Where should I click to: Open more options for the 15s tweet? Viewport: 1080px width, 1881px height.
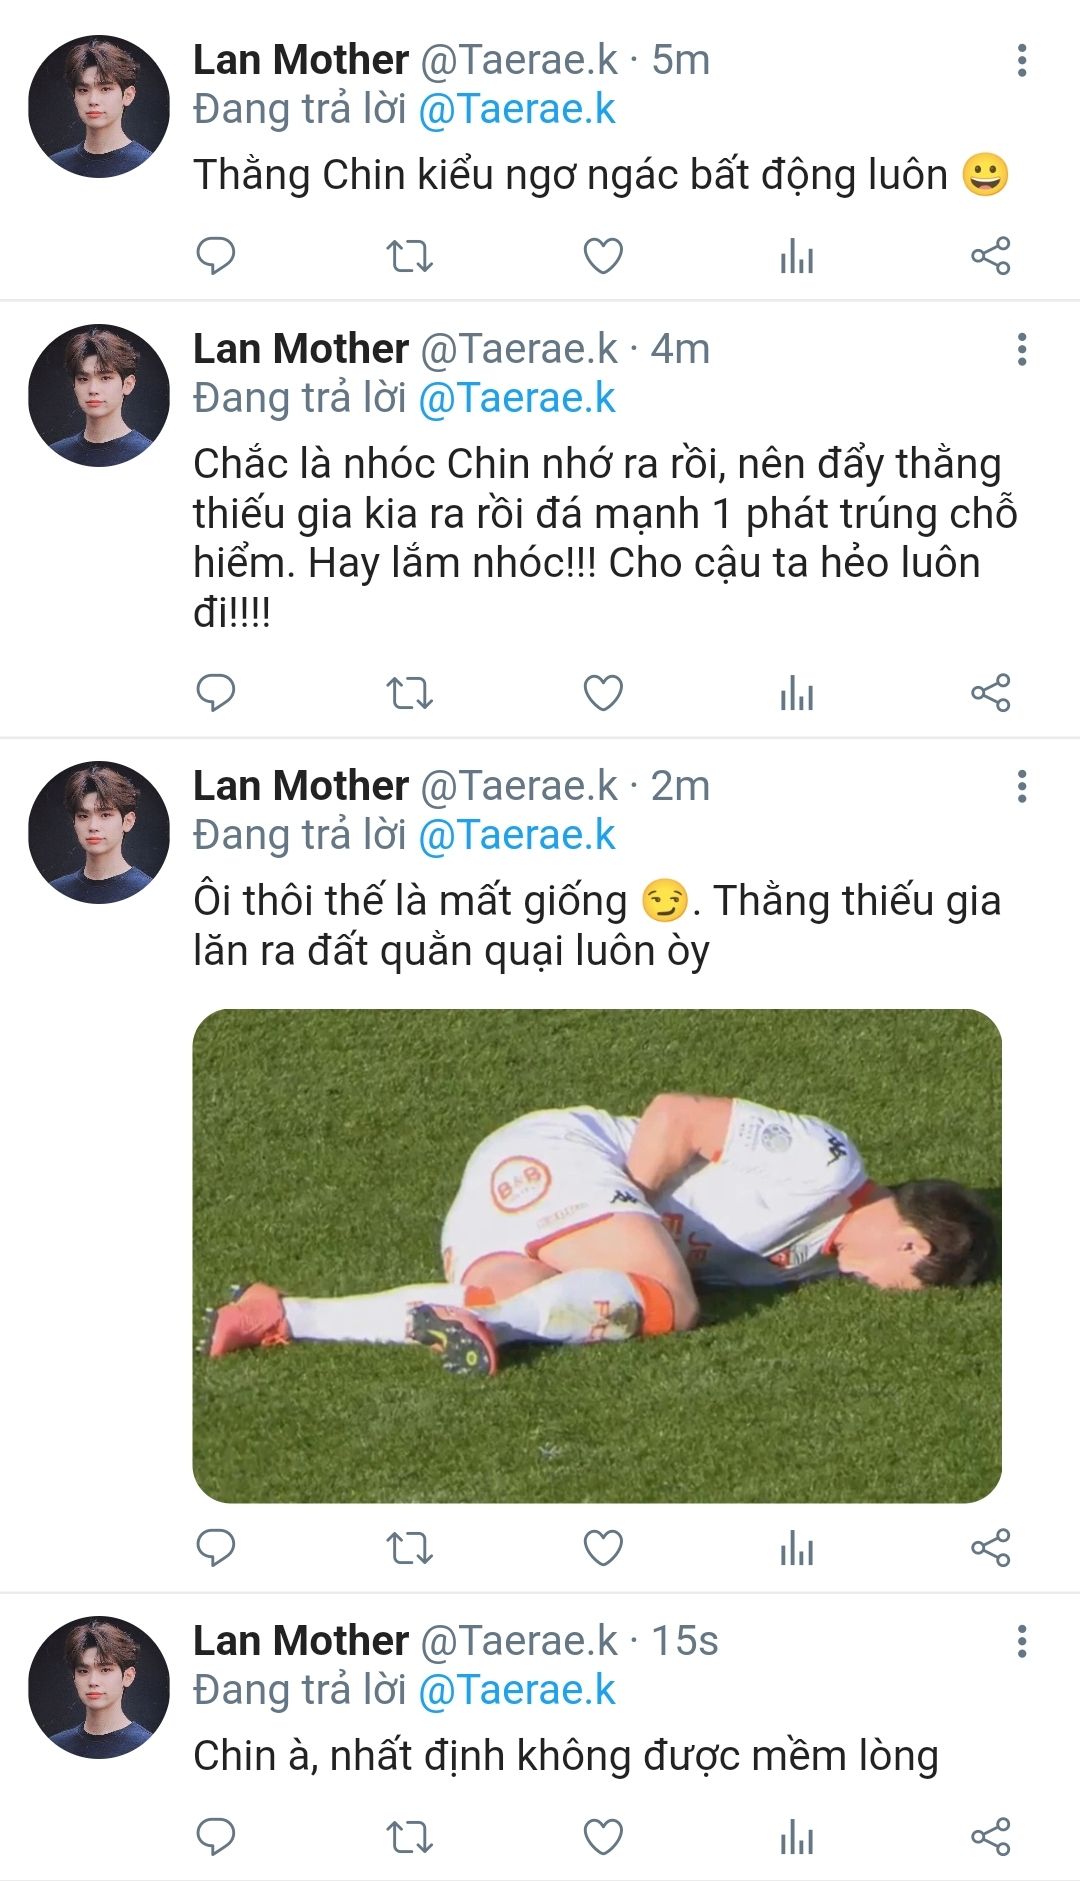1021,1642
